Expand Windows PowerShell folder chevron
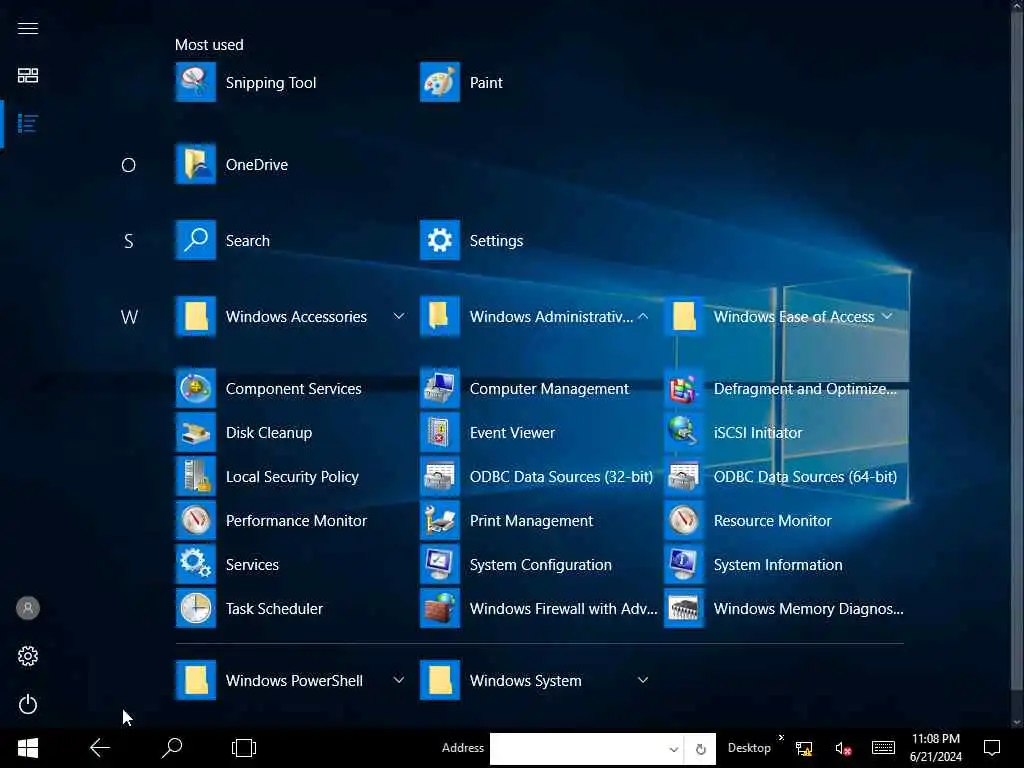Screen dimensions: 1024x768 (x=398, y=680)
